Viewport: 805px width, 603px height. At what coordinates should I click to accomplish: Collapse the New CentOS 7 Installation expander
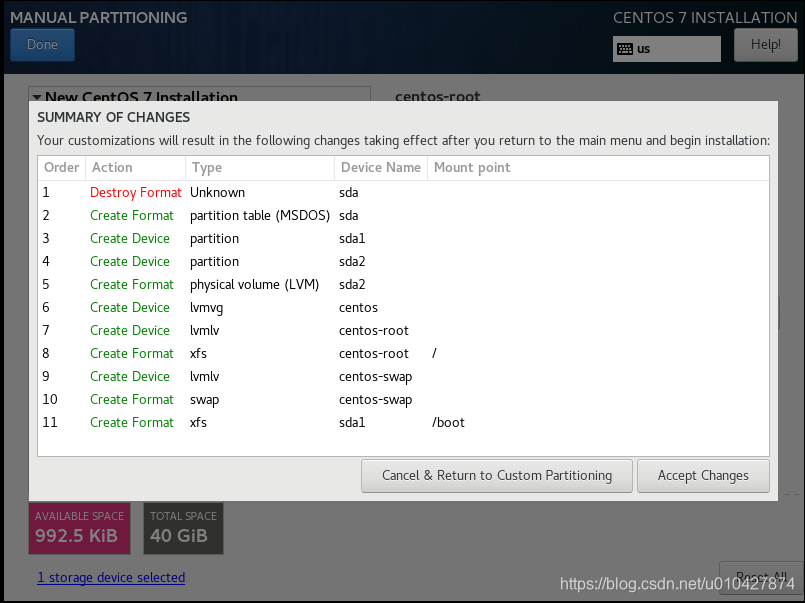(37, 97)
